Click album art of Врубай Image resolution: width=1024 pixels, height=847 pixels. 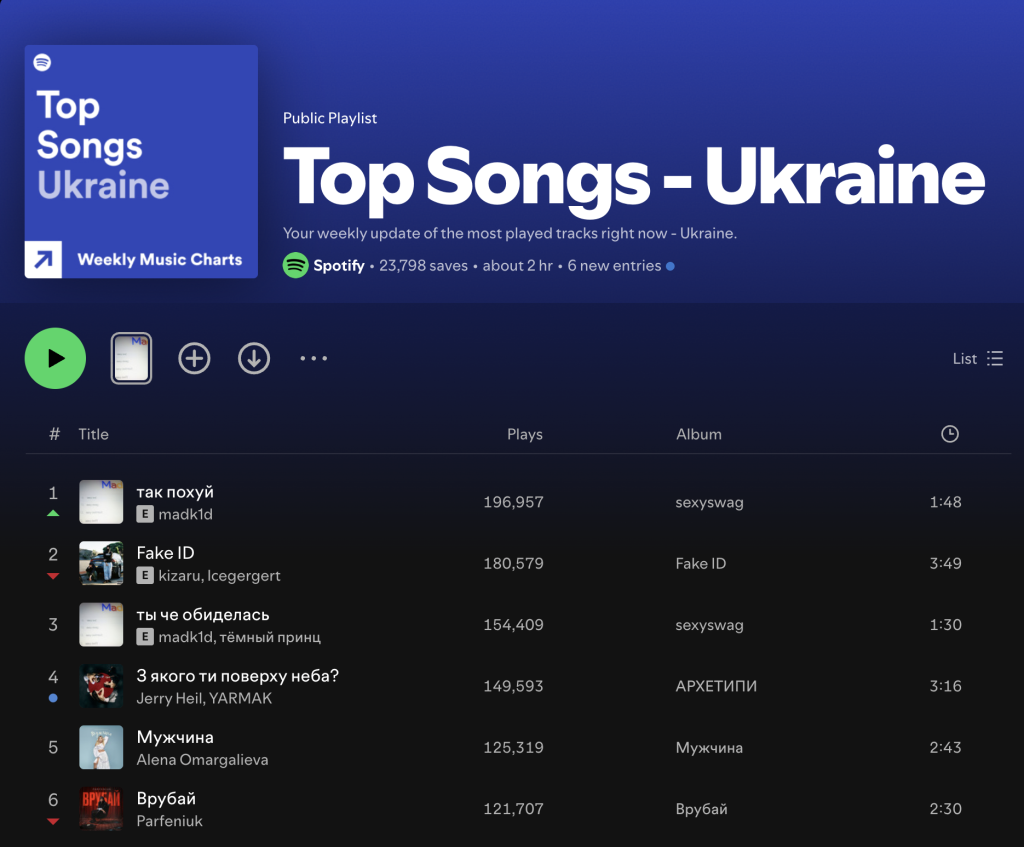tap(101, 808)
